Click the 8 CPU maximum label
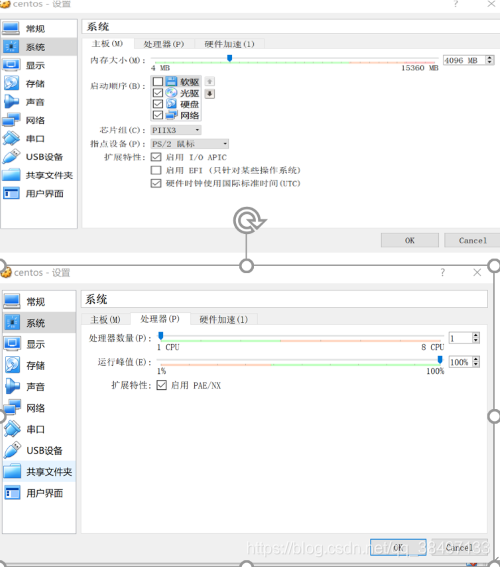Image resolution: width=500 pixels, height=567 pixels. 432,347
